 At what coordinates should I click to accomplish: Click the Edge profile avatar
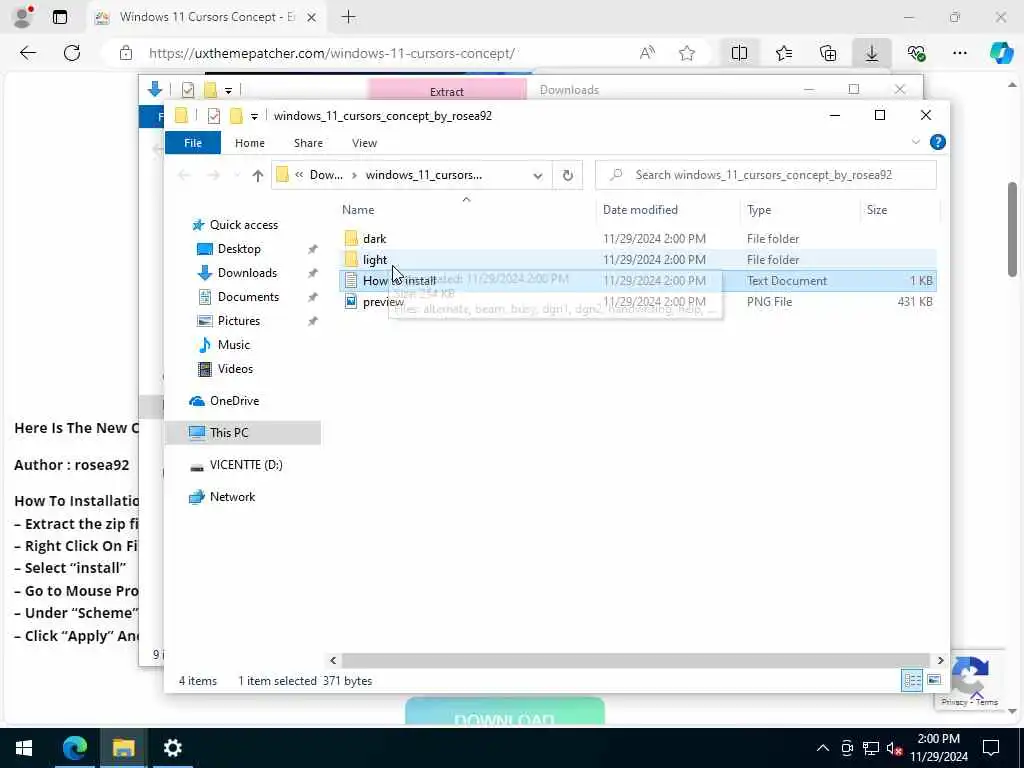click(x=22, y=17)
